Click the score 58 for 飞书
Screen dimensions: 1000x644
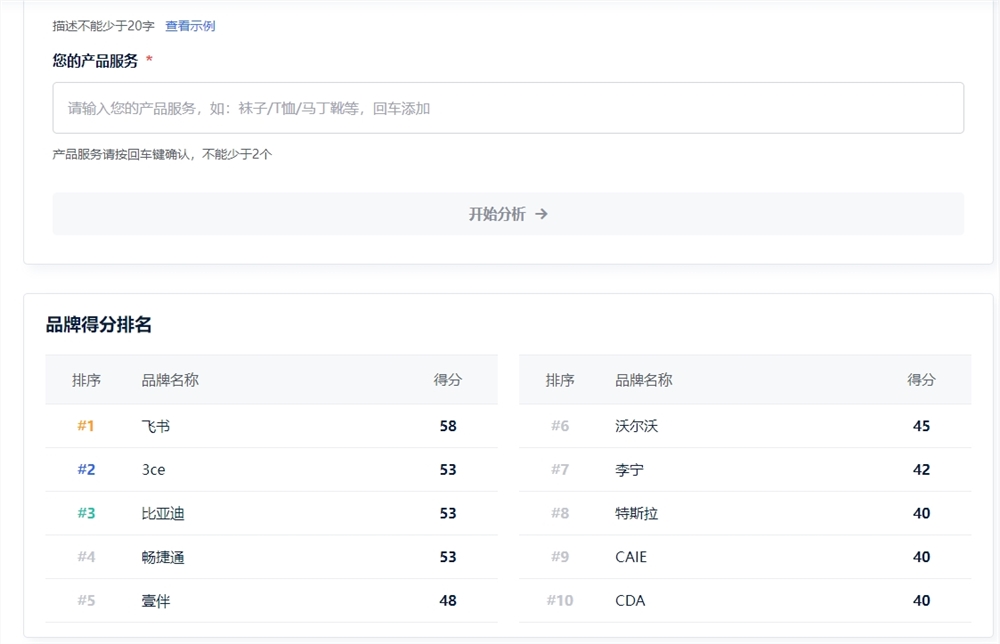(447, 425)
